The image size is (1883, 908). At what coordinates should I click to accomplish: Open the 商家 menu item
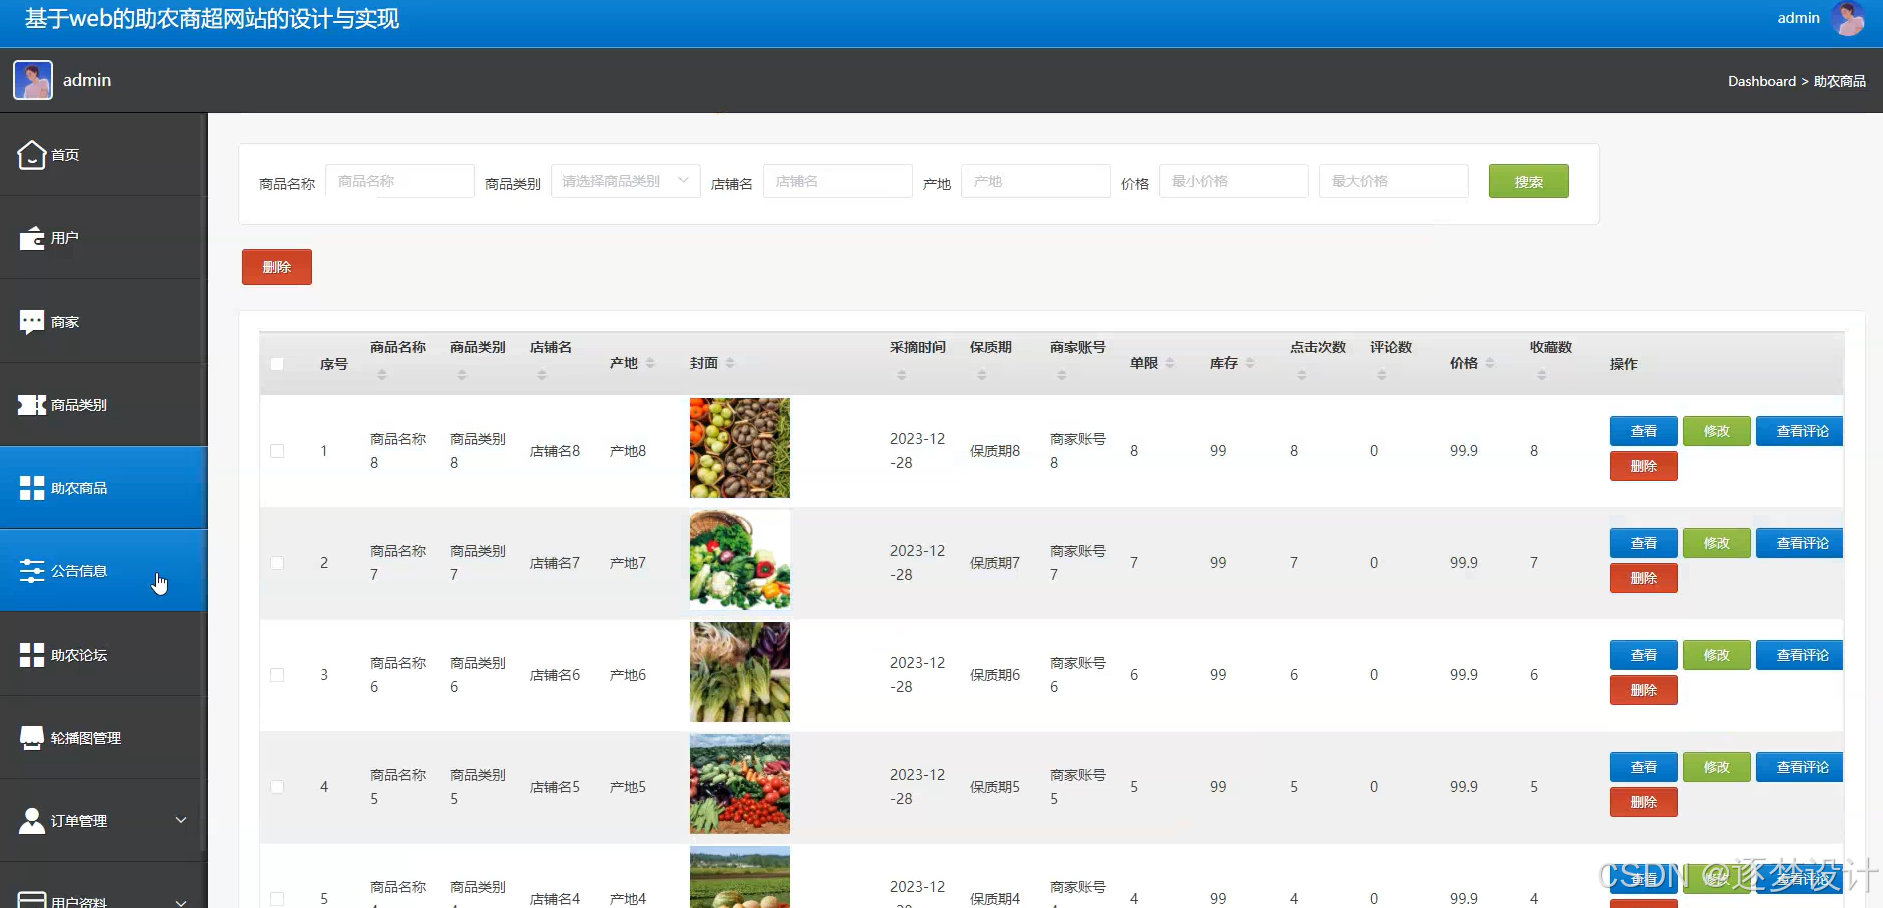(x=103, y=321)
